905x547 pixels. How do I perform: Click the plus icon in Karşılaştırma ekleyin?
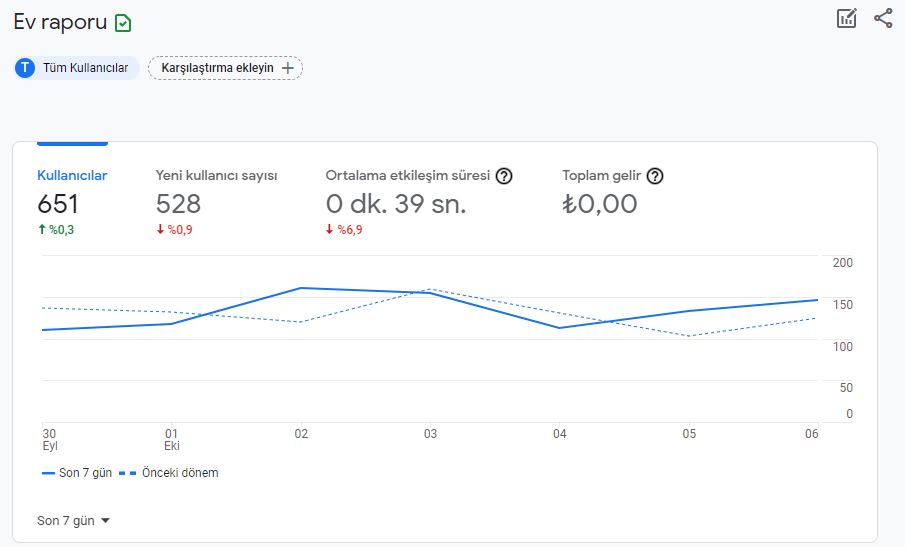(x=287, y=68)
